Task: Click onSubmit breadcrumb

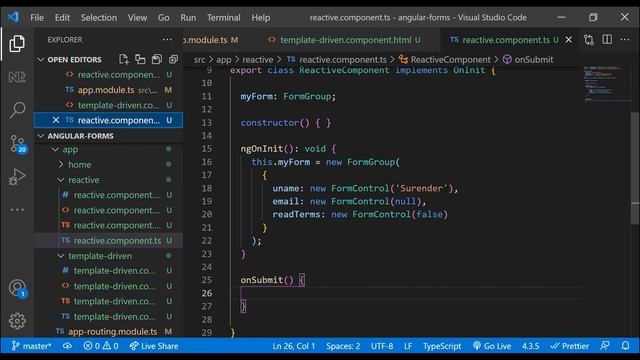Action: [x=533, y=60]
